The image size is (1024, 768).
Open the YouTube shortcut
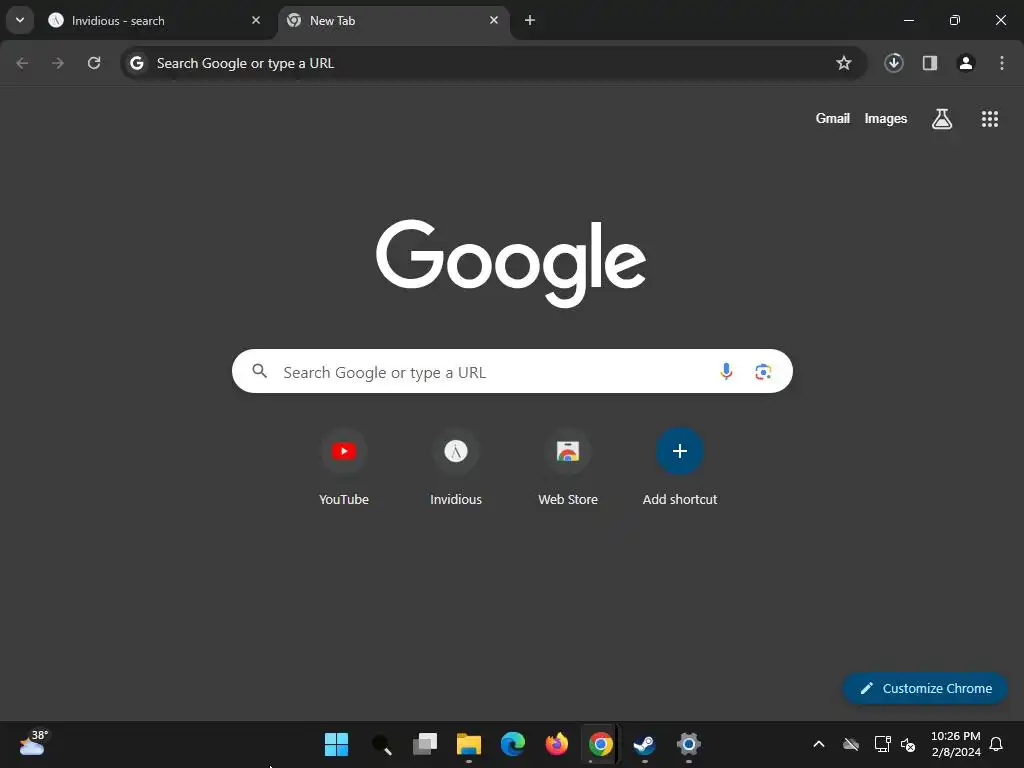tap(344, 468)
